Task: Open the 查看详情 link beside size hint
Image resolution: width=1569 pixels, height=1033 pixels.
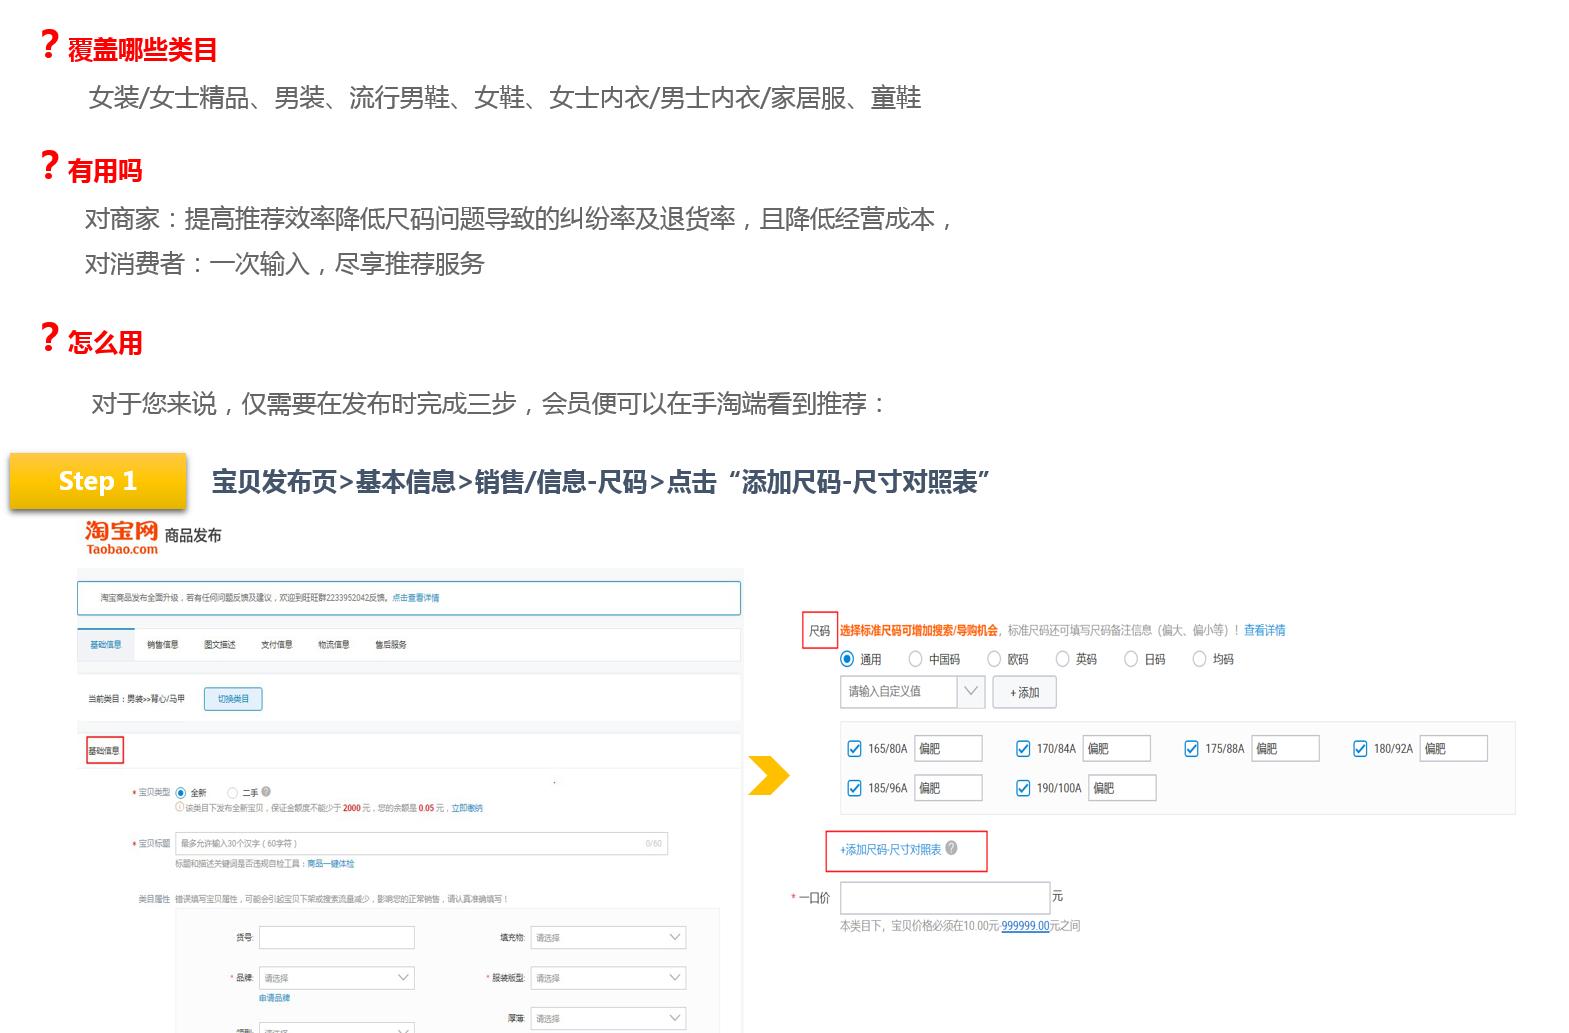Action: click(x=1264, y=630)
